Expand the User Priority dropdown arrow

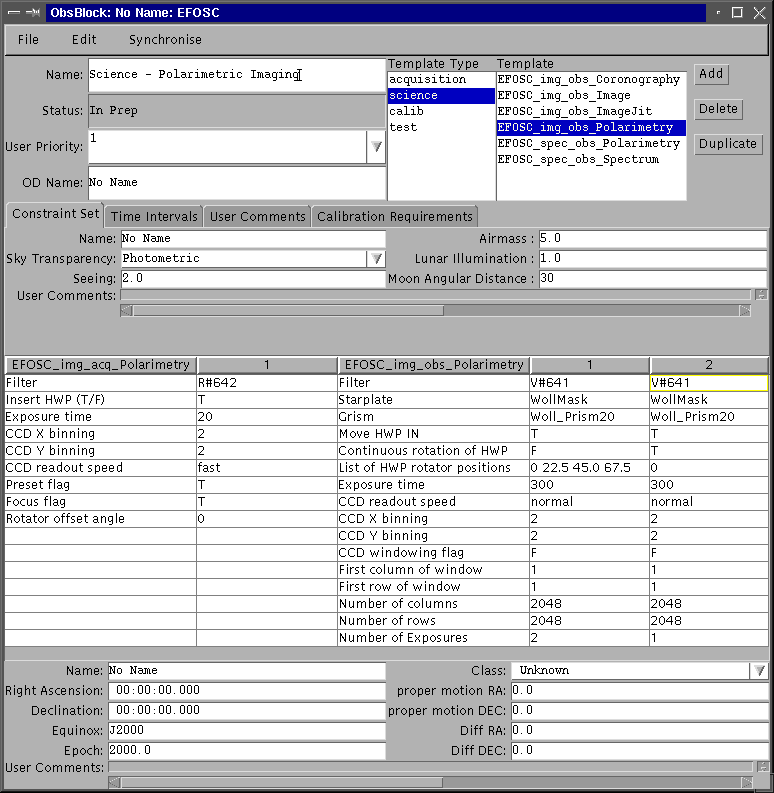376,147
